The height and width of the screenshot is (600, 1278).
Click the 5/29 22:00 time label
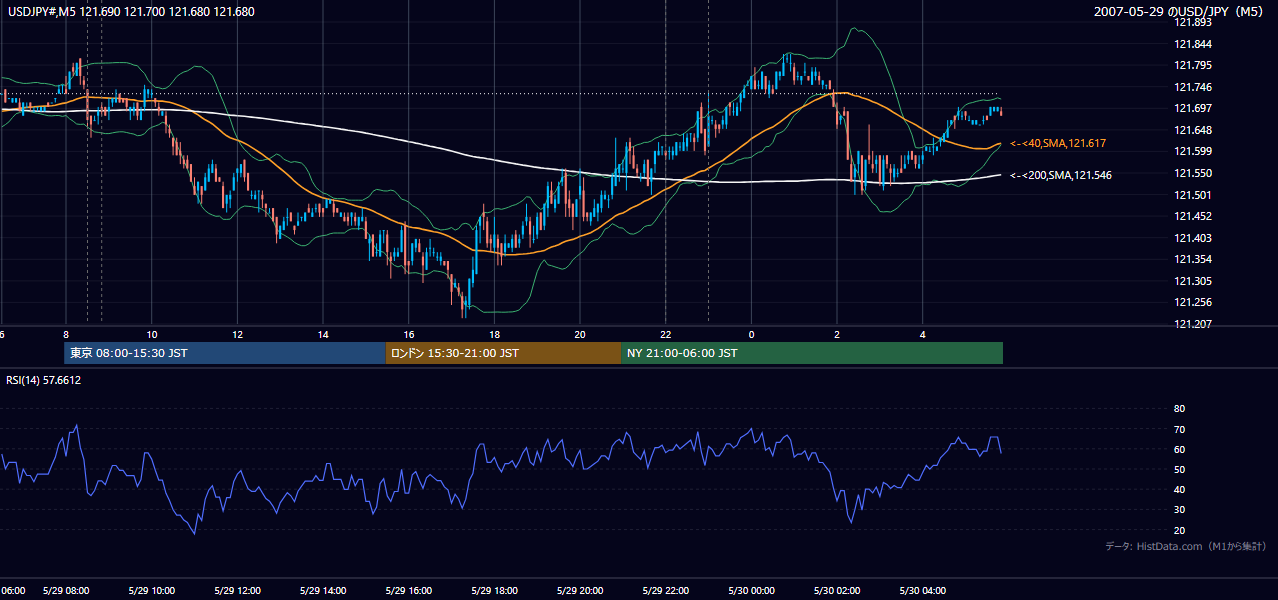pos(666,591)
